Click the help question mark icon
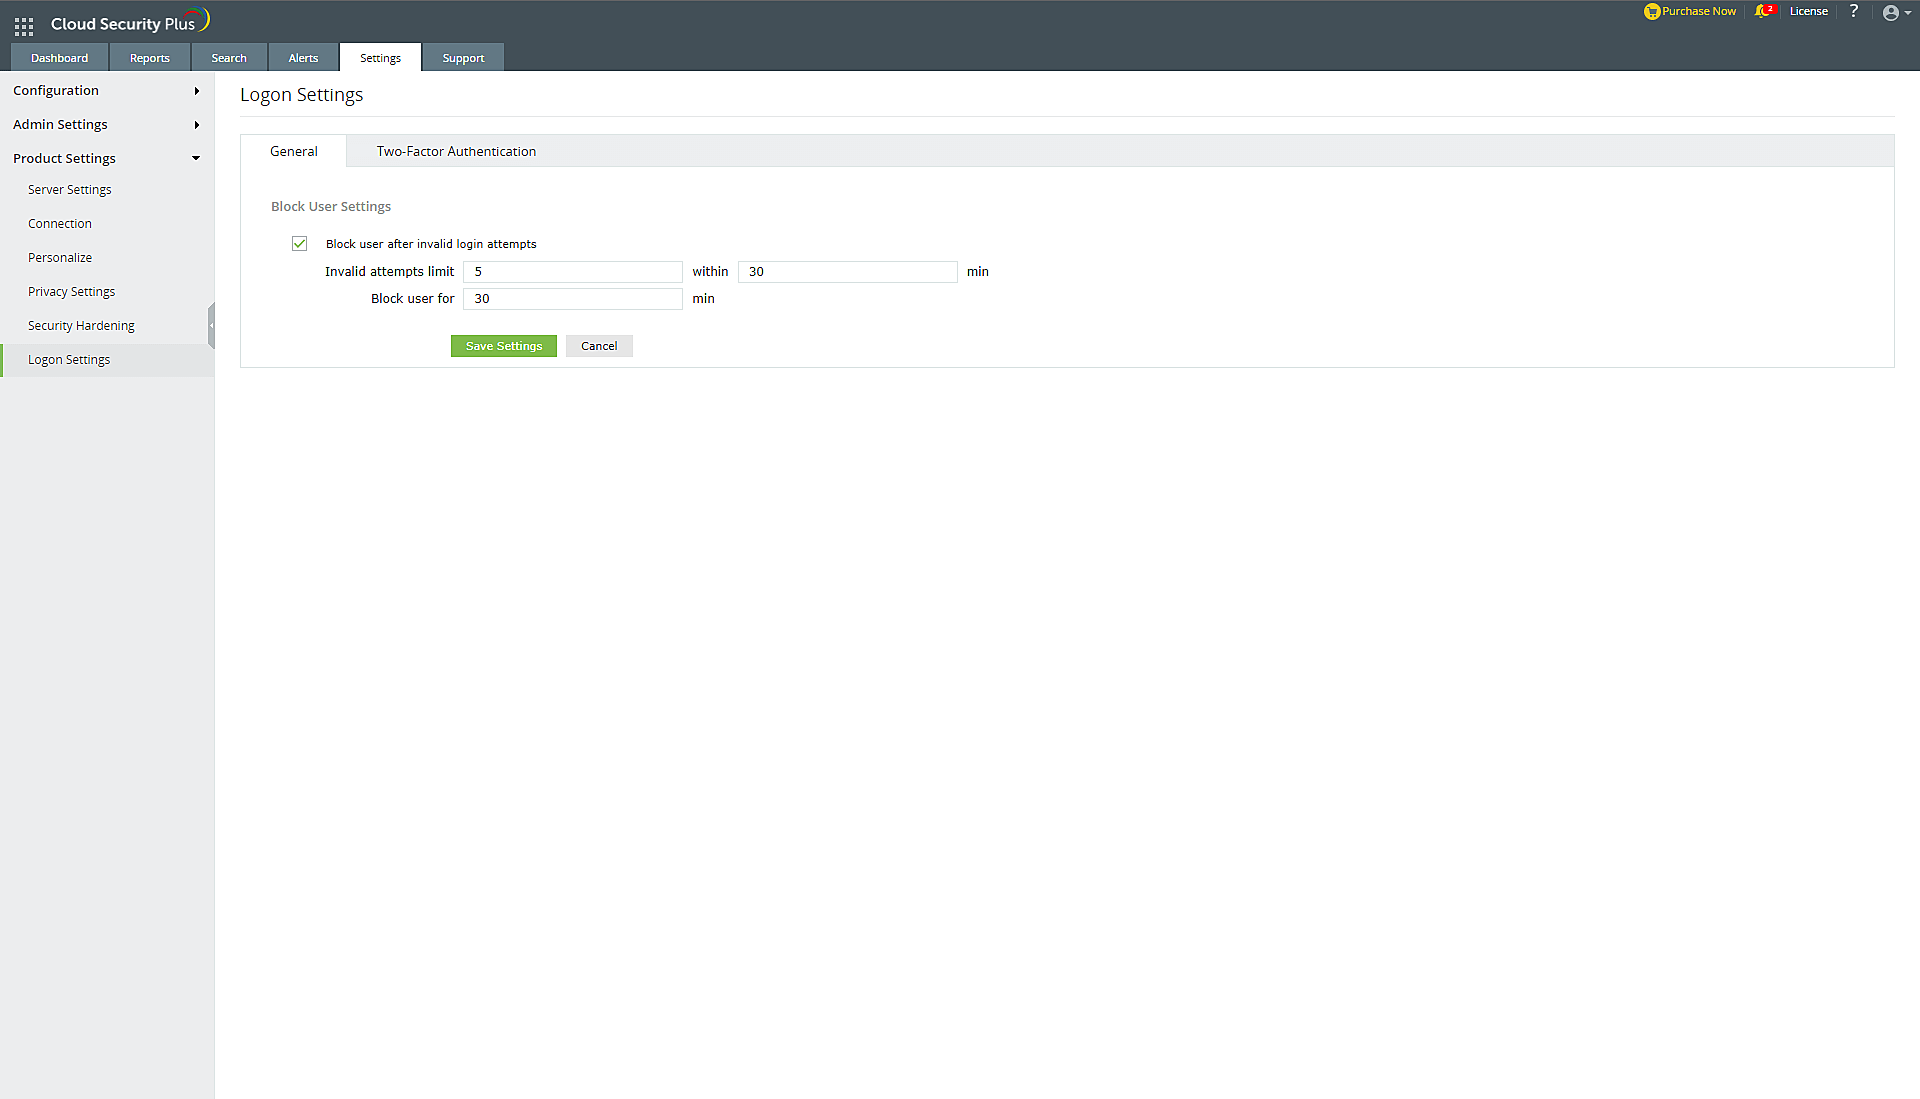Screen dimensions: 1920x1099 1854,11
